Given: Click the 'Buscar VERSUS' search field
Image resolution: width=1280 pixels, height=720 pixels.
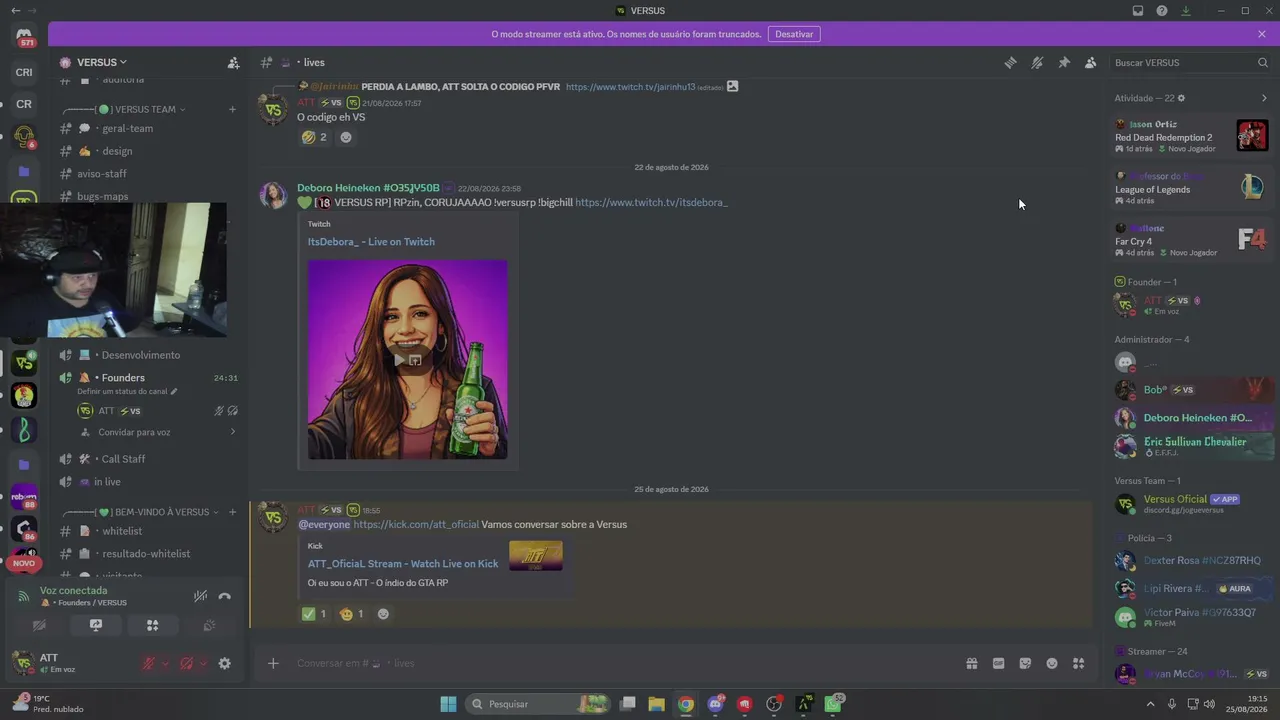Looking at the screenshot, I should pyautogui.click(x=1191, y=62).
